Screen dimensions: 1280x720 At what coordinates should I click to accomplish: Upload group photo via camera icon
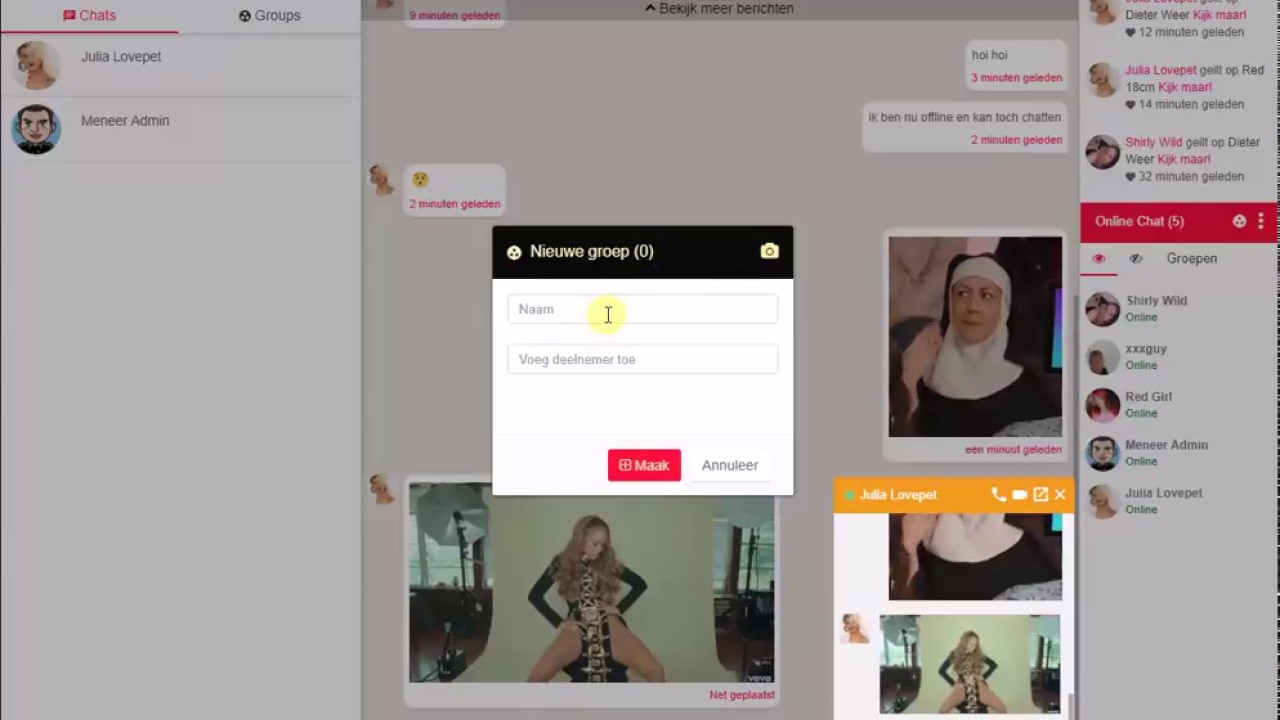(x=769, y=251)
